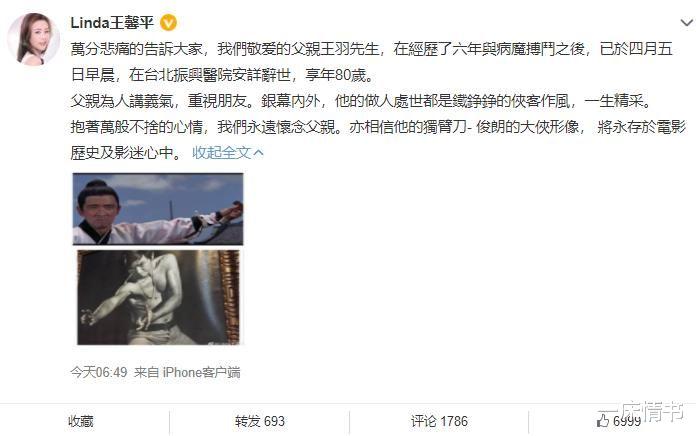Repost using 转发 693
The width and height of the screenshot is (696, 436).
(260, 421)
